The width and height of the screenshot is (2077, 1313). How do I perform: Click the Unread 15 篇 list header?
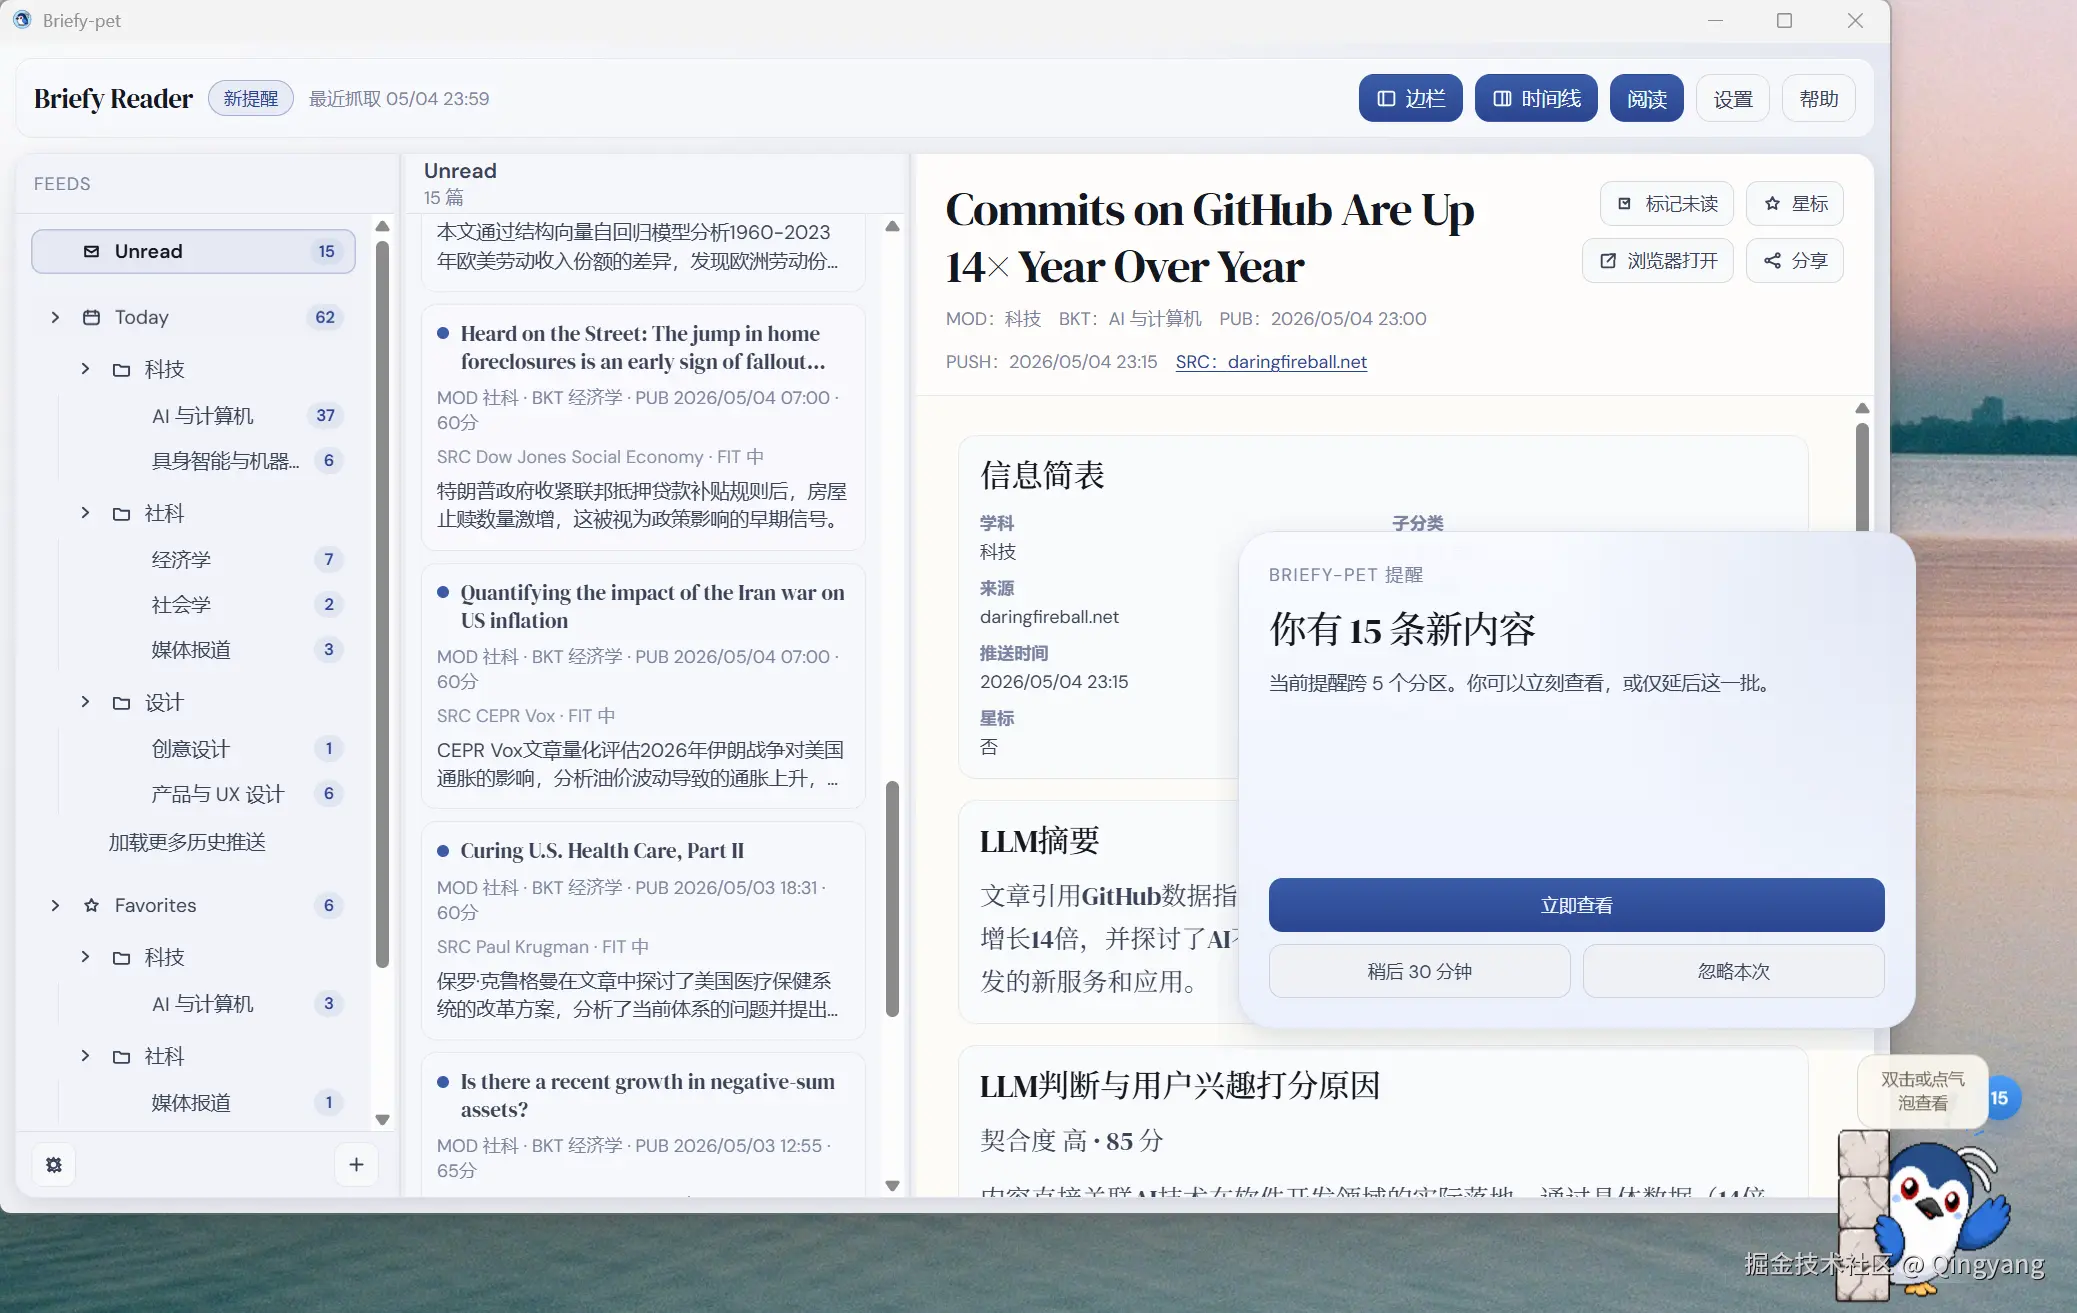460,183
